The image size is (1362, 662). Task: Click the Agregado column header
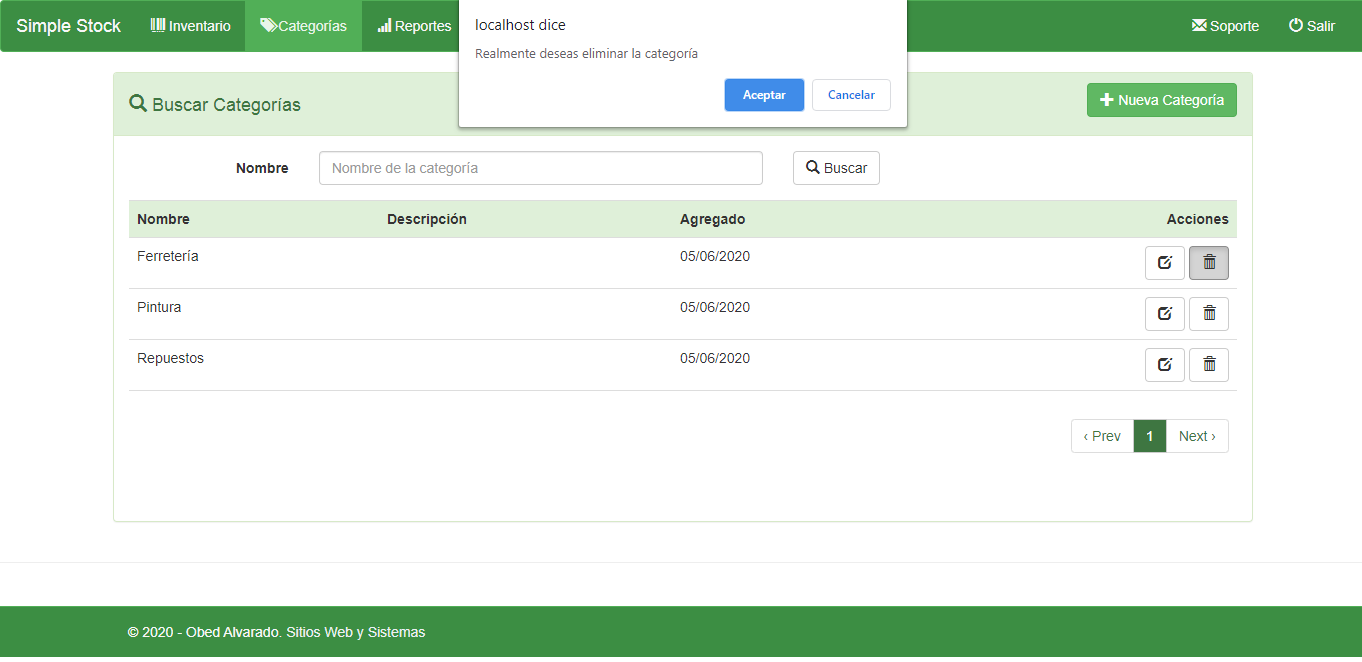tap(712, 219)
